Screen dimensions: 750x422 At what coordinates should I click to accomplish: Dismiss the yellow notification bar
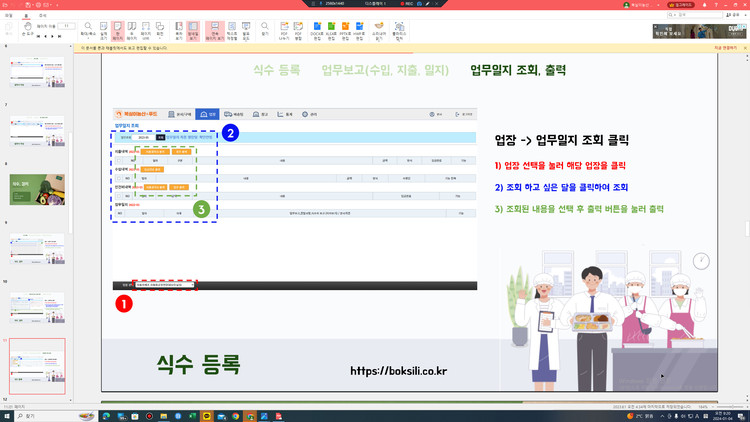(x=745, y=48)
